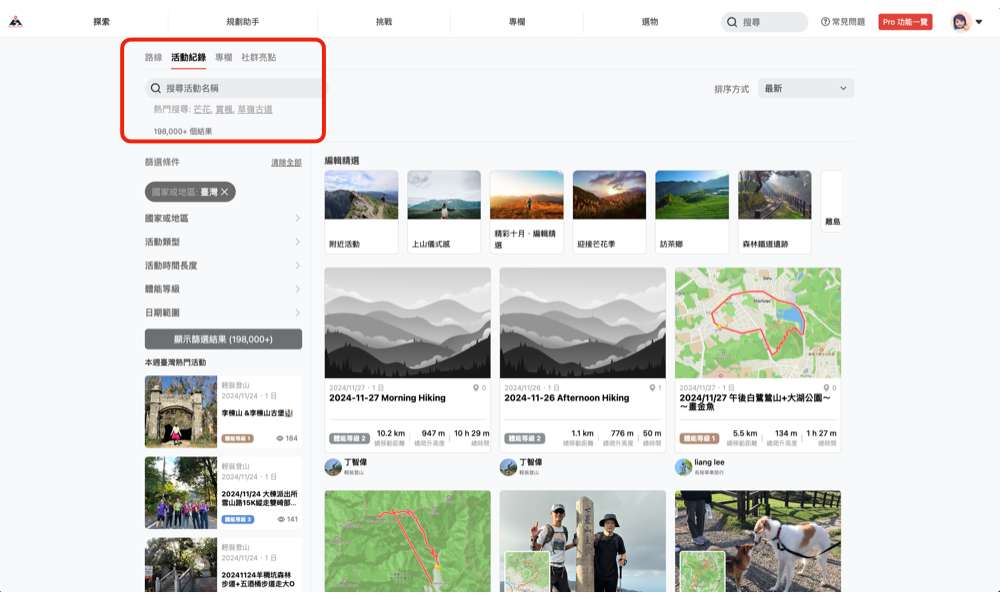Switch to the 社群亮點 tab
The height and width of the screenshot is (600, 1000).
click(x=258, y=57)
